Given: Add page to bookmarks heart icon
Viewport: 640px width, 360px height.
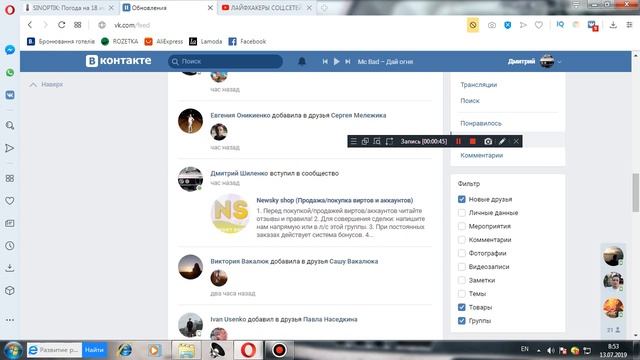Looking at the screenshot, I should point(539,25).
